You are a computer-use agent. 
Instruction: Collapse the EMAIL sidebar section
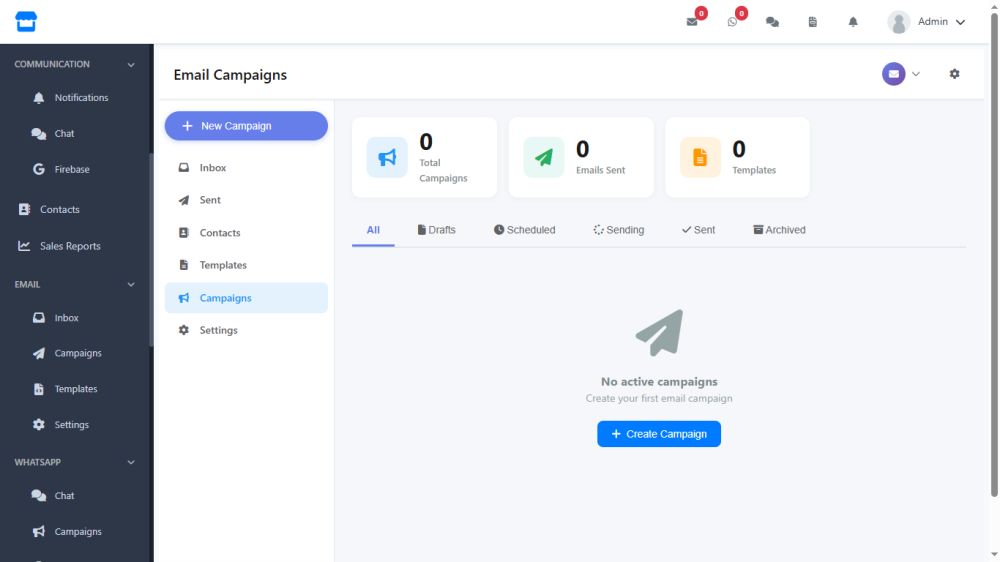[x=75, y=285]
